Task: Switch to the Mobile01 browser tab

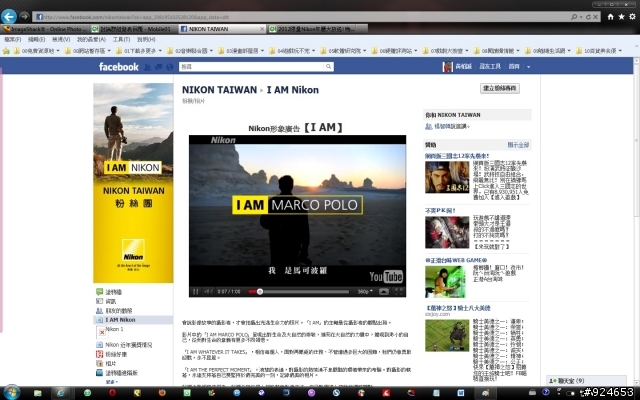Action: (134, 29)
